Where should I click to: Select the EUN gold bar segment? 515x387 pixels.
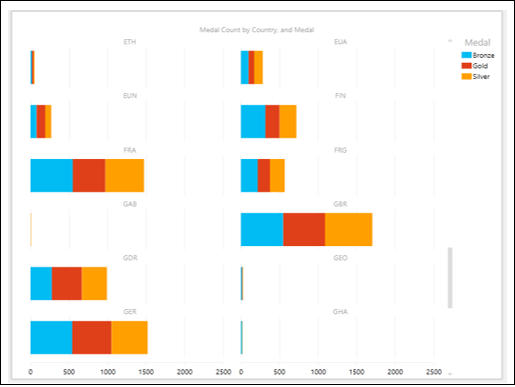41,121
